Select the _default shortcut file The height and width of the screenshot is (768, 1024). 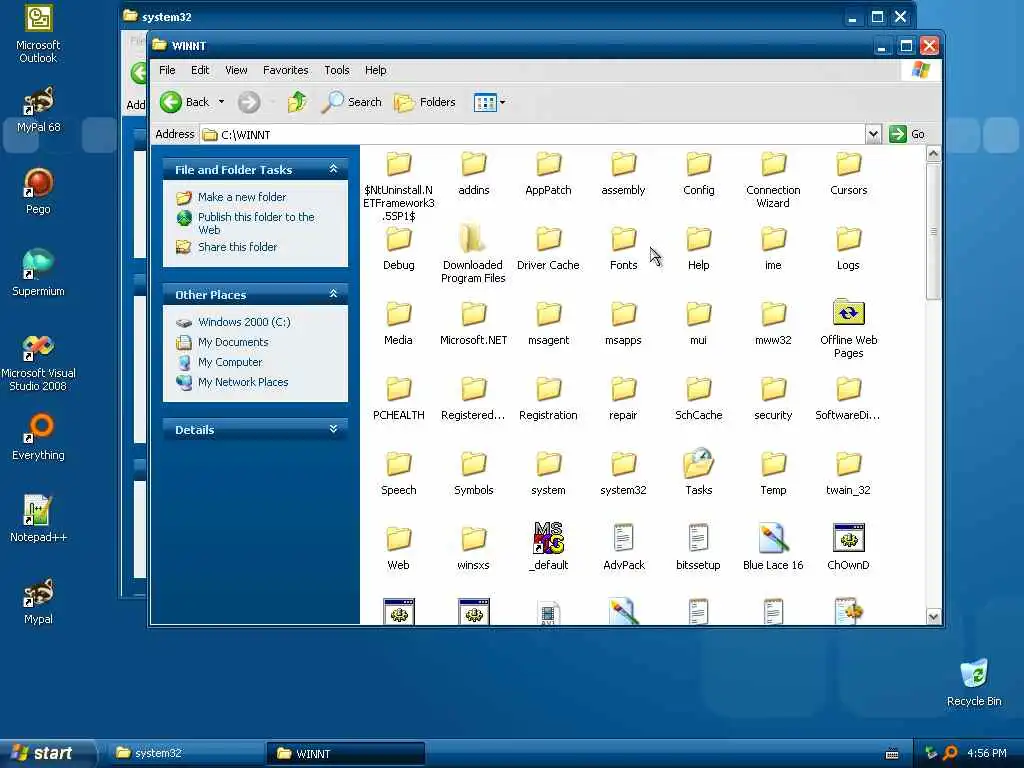(x=548, y=547)
